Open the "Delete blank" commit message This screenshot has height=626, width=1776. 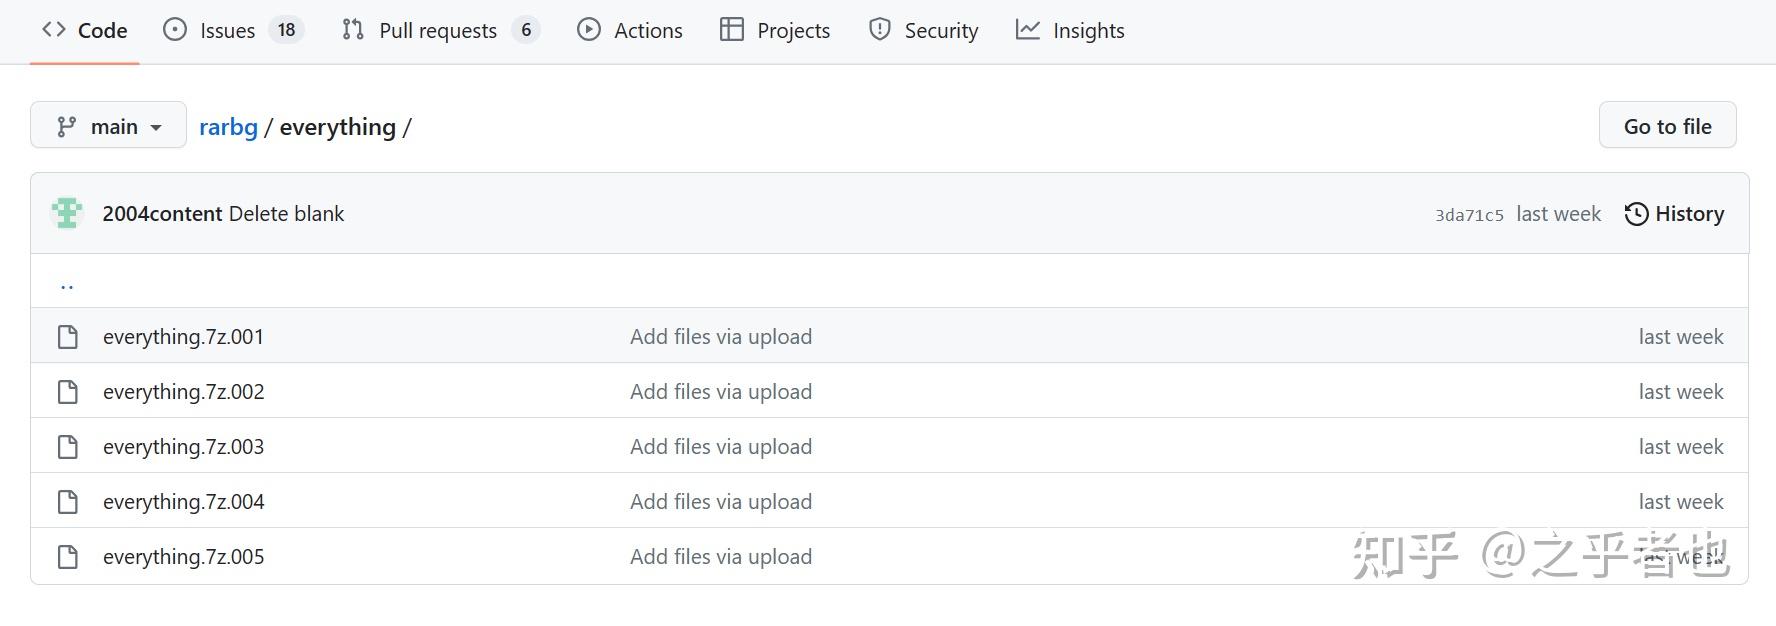[x=286, y=214]
